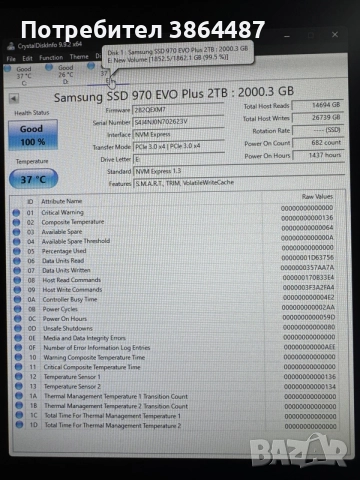Screen dimensions: 360x480
Task: Open the Function menu
Action: (x=51, y=58)
